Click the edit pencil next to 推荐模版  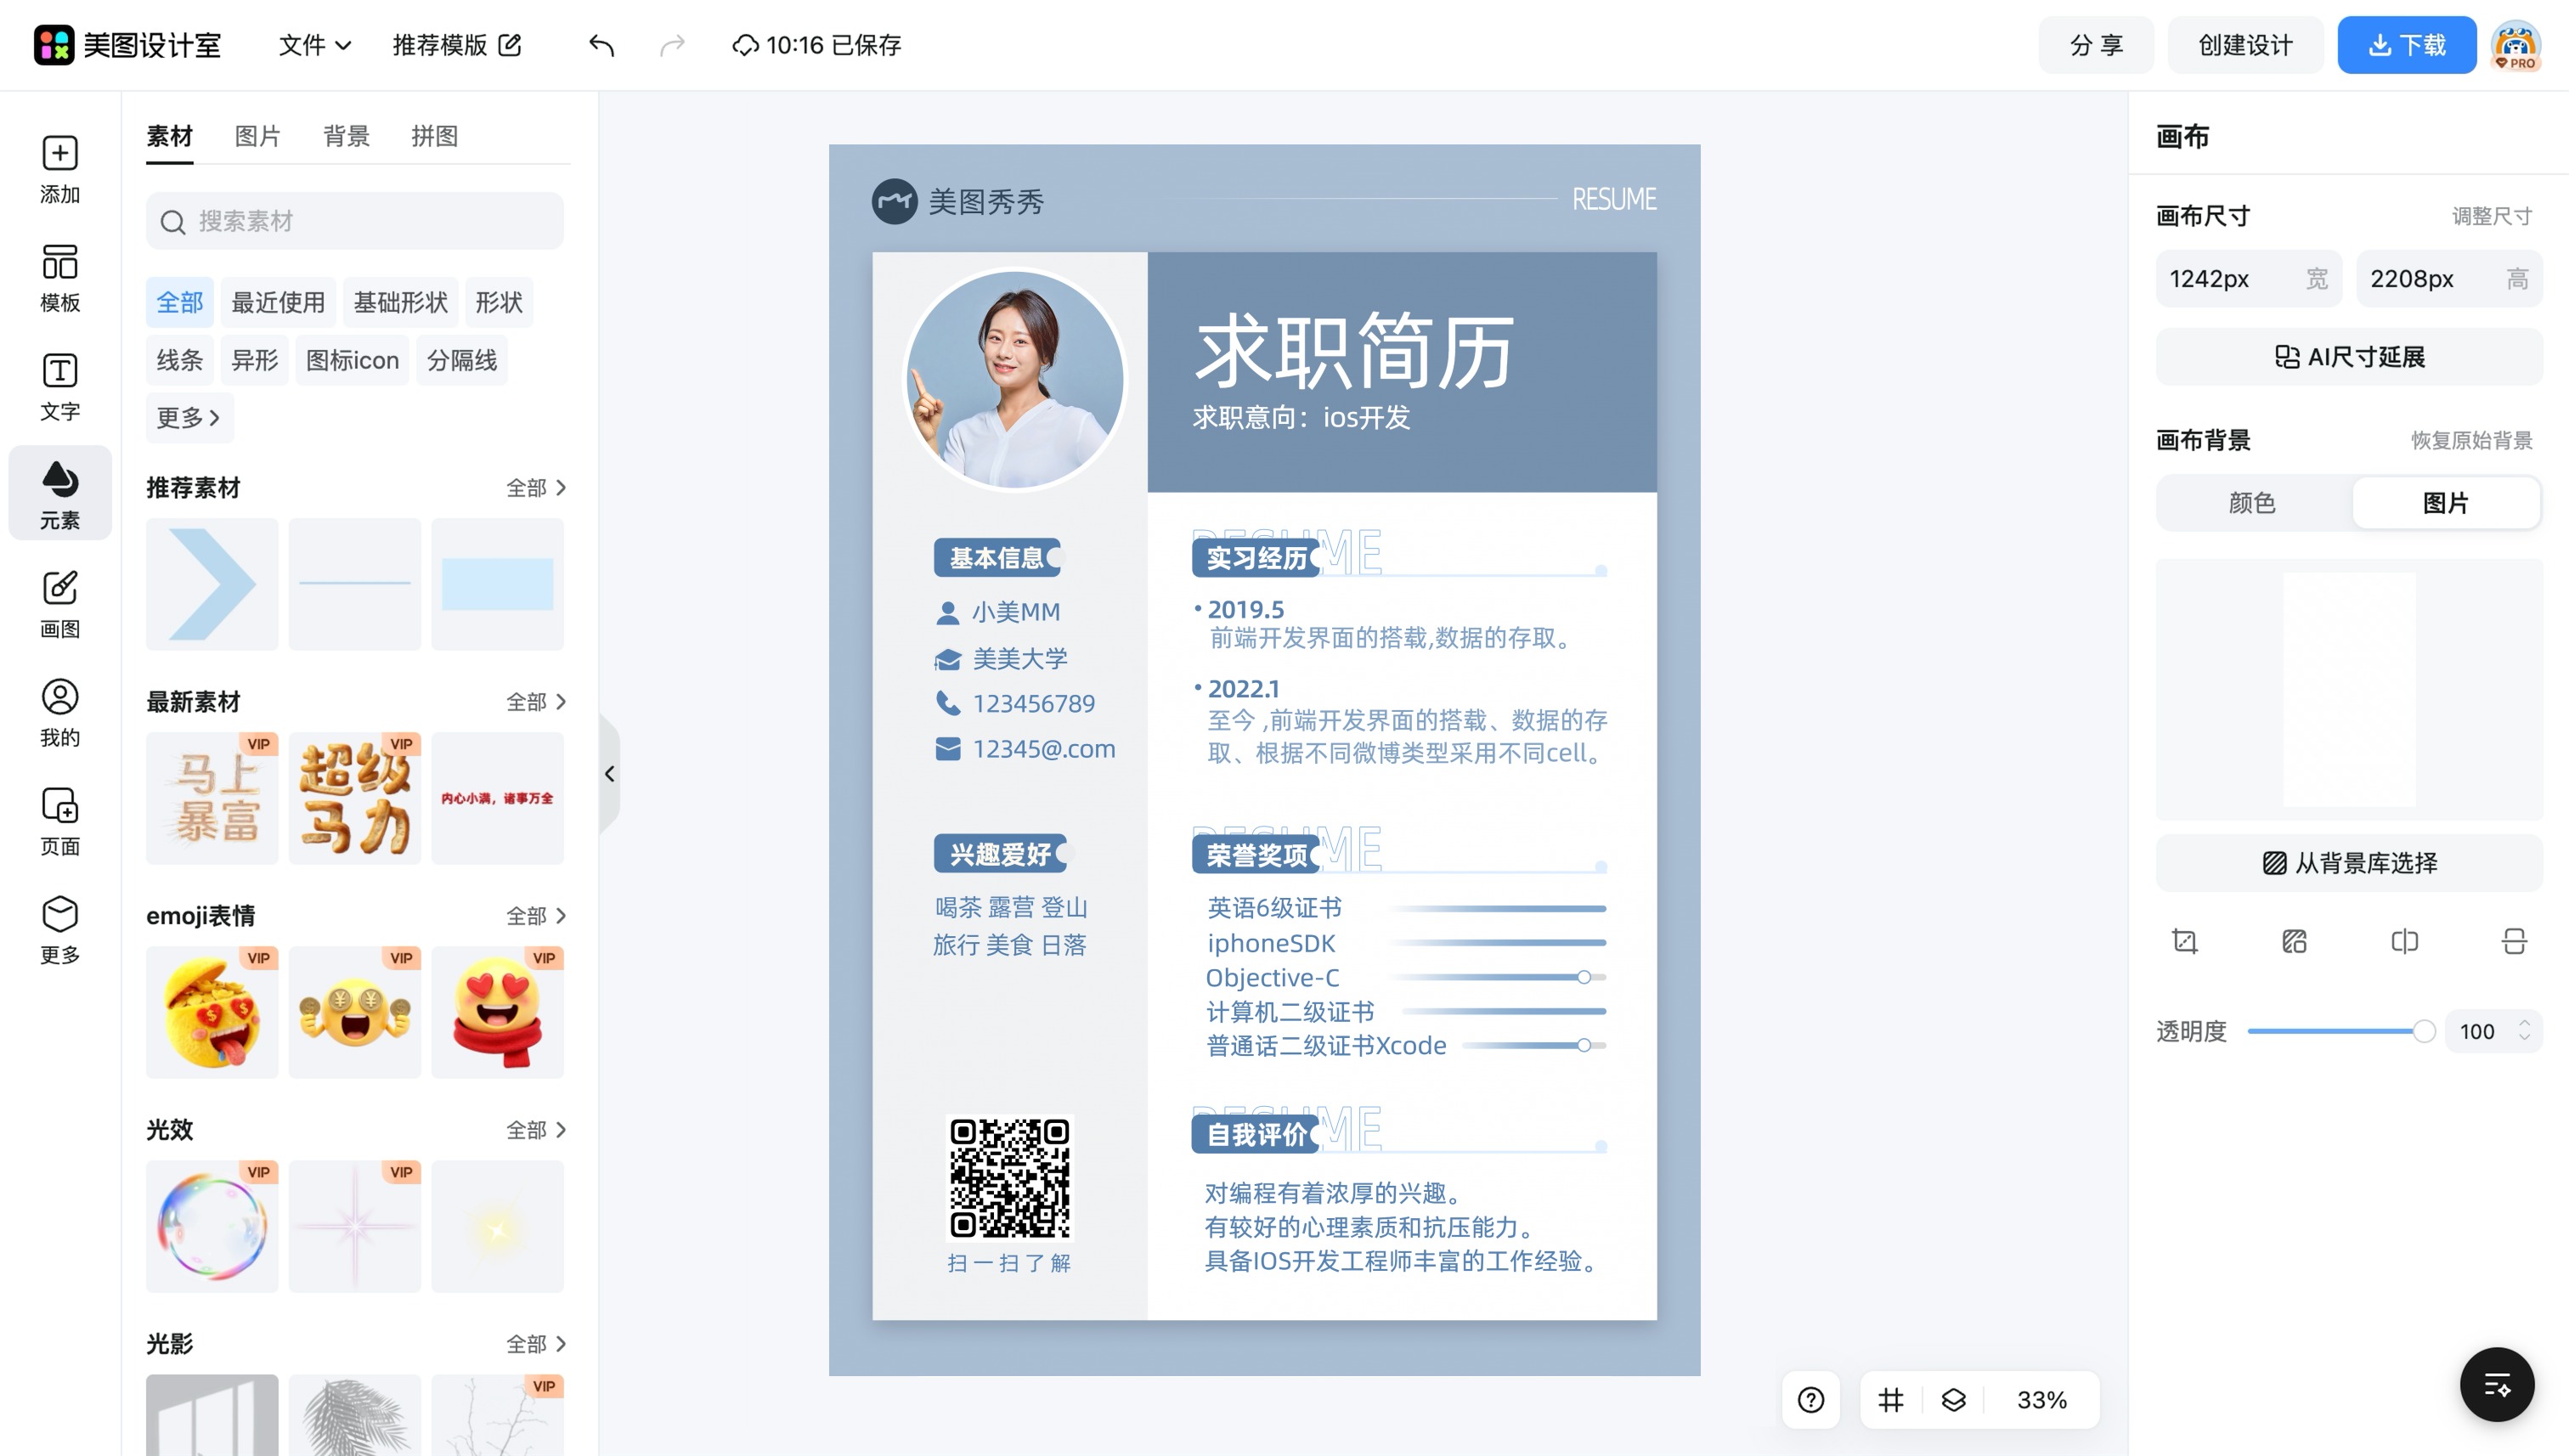coord(510,45)
